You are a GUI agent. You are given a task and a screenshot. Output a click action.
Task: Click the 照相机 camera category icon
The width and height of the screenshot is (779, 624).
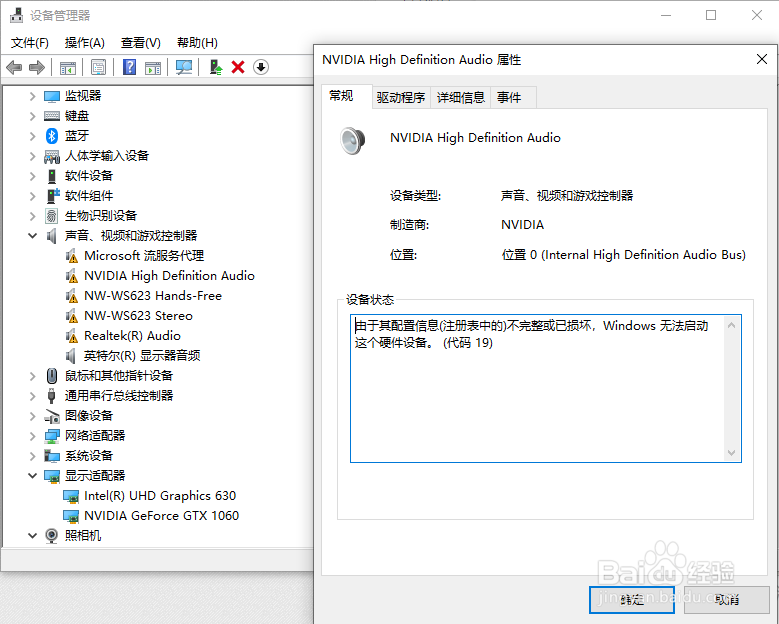pyautogui.click(x=52, y=536)
